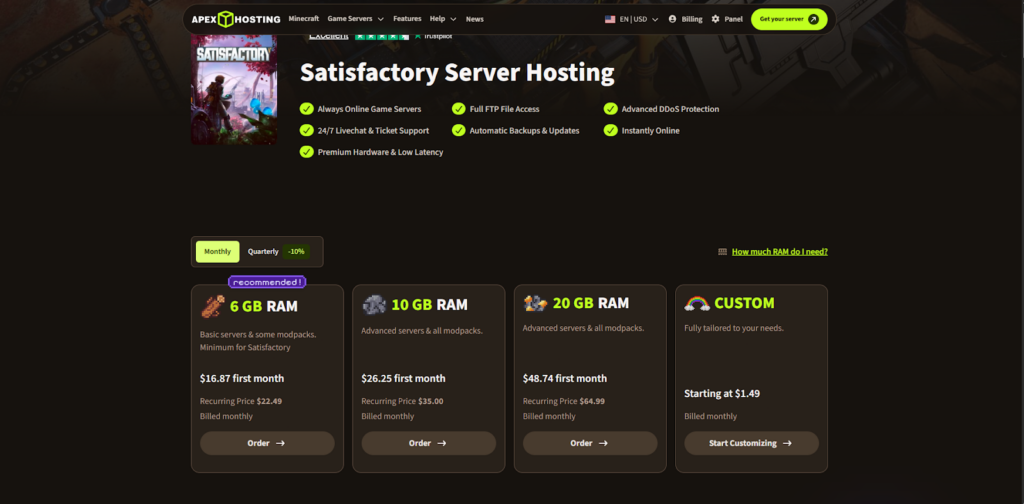Switch to Quarterly billing

point(263,251)
